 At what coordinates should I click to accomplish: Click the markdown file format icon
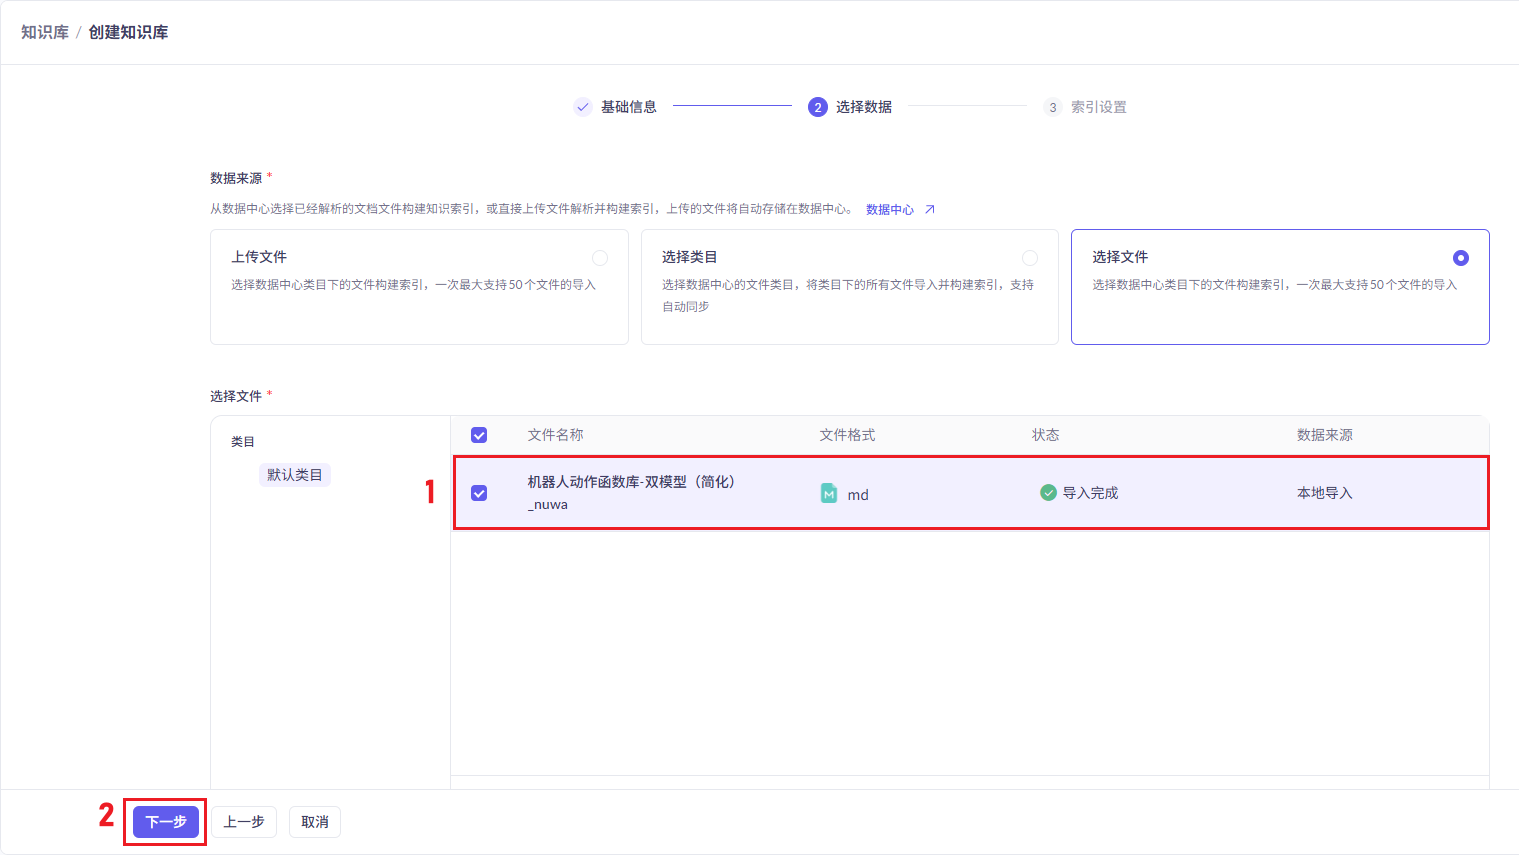(829, 493)
